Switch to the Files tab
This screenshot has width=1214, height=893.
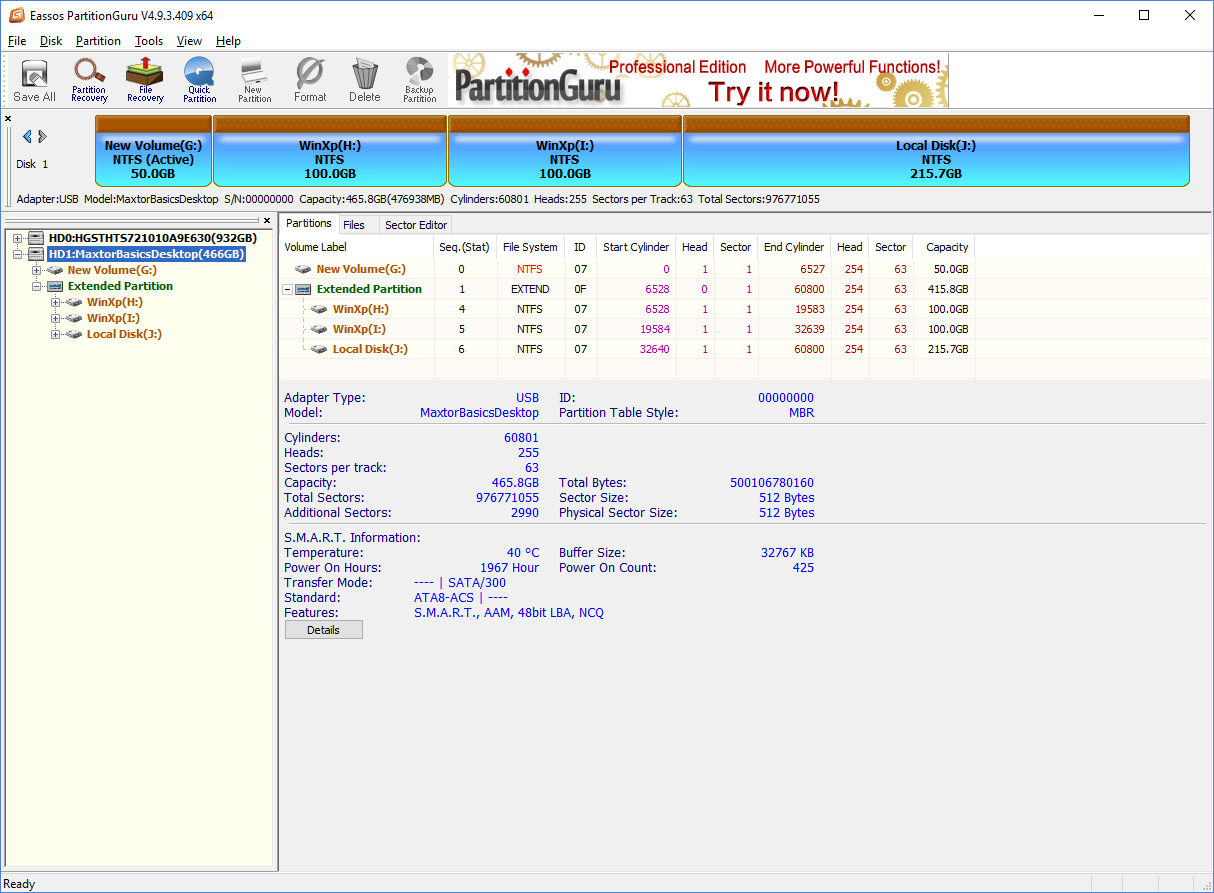354,225
